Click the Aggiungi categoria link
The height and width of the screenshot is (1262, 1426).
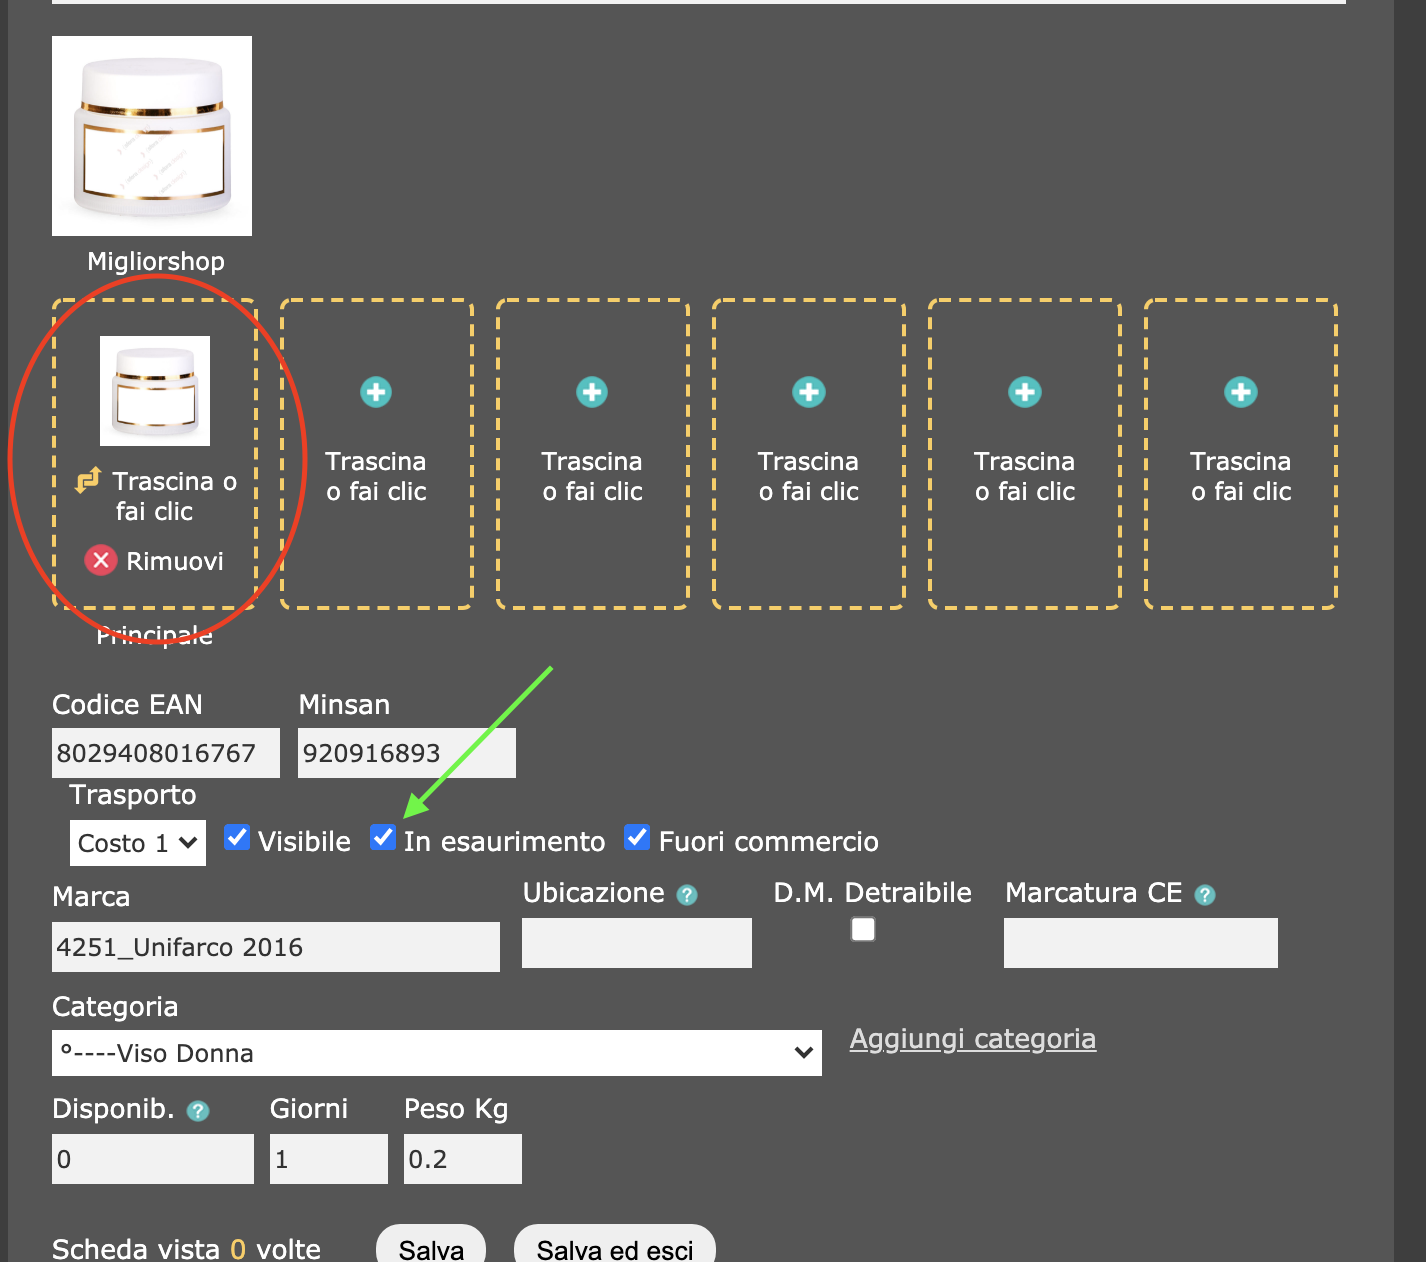pyautogui.click(x=972, y=1039)
